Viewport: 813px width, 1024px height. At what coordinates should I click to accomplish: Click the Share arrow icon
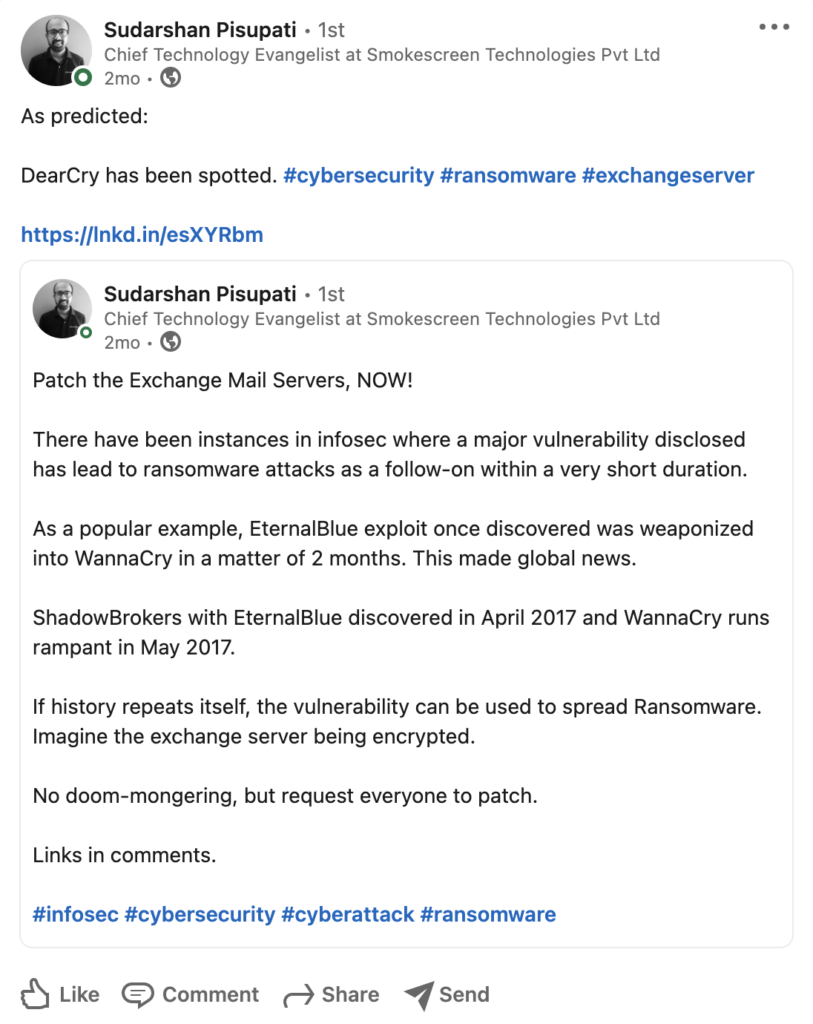tap(298, 995)
